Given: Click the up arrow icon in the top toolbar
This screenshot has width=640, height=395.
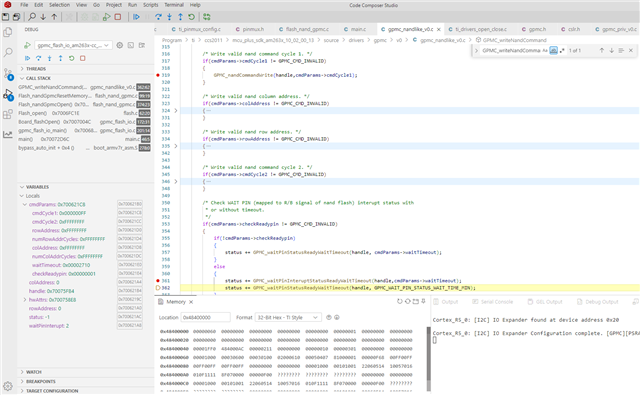Looking at the screenshot, I should coord(54,17).
